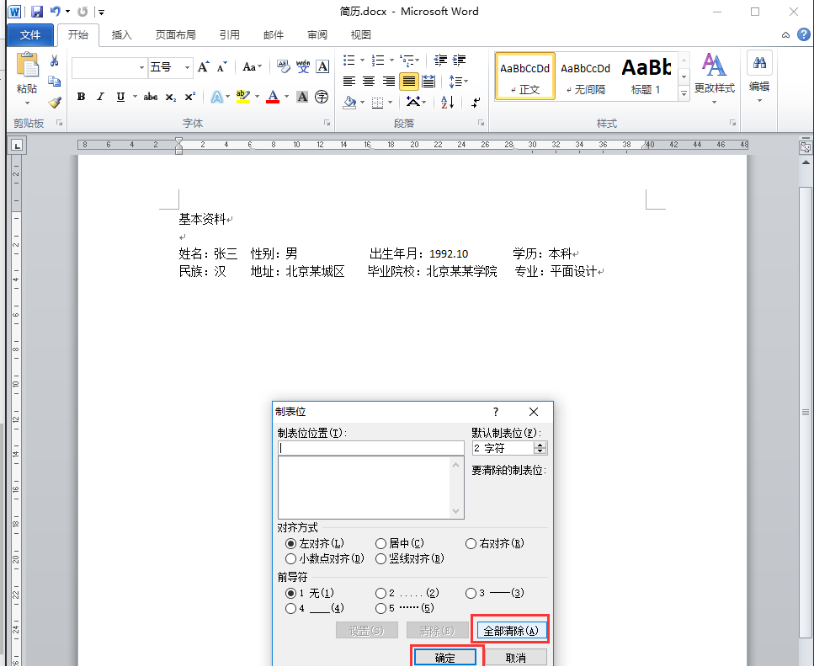Click the character shading icon
The image size is (814, 666).
[x=302, y=97]
